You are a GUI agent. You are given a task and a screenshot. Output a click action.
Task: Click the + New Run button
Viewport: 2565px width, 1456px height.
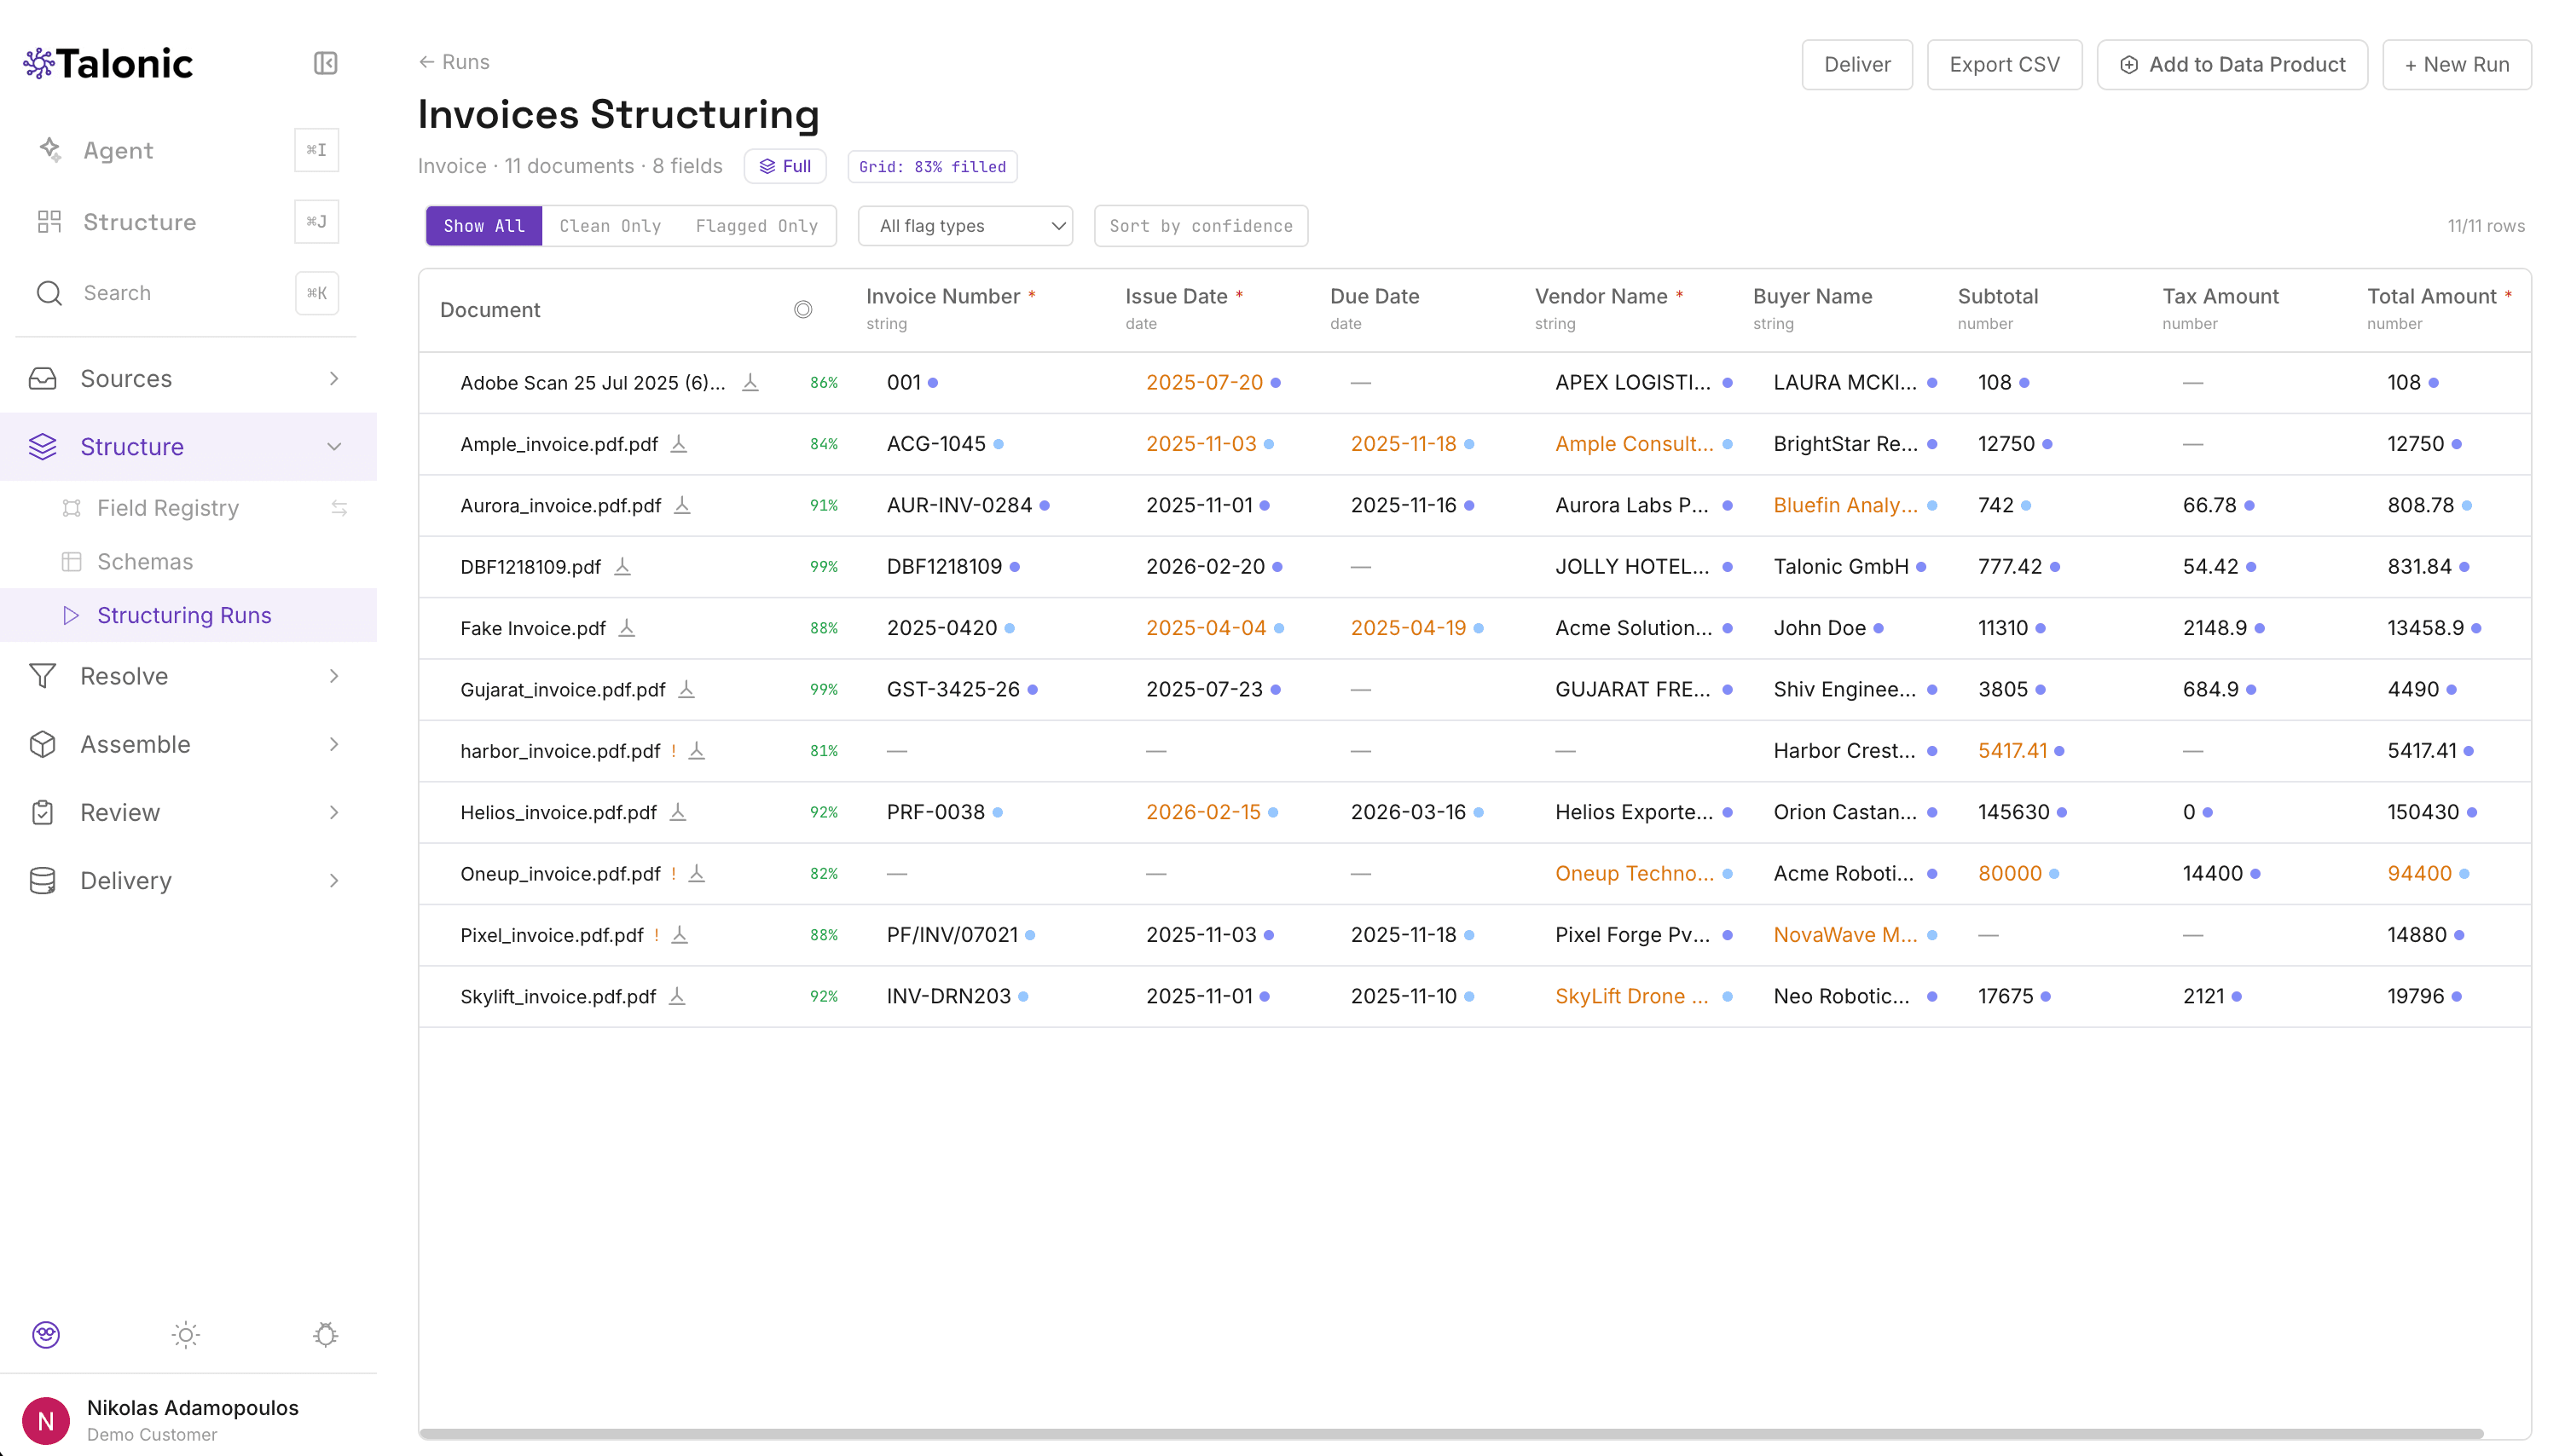pos(2457,64)
